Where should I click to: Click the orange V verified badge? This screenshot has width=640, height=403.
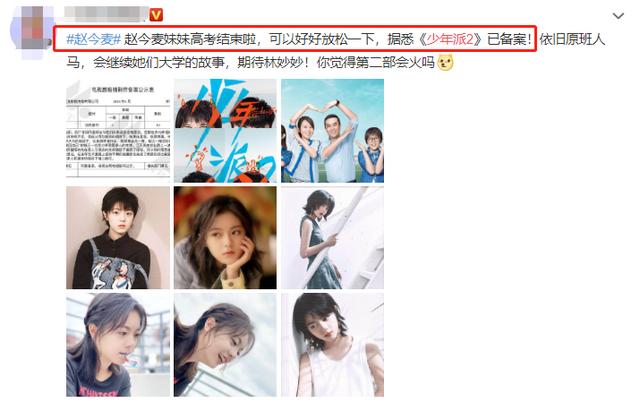point(156,15)
